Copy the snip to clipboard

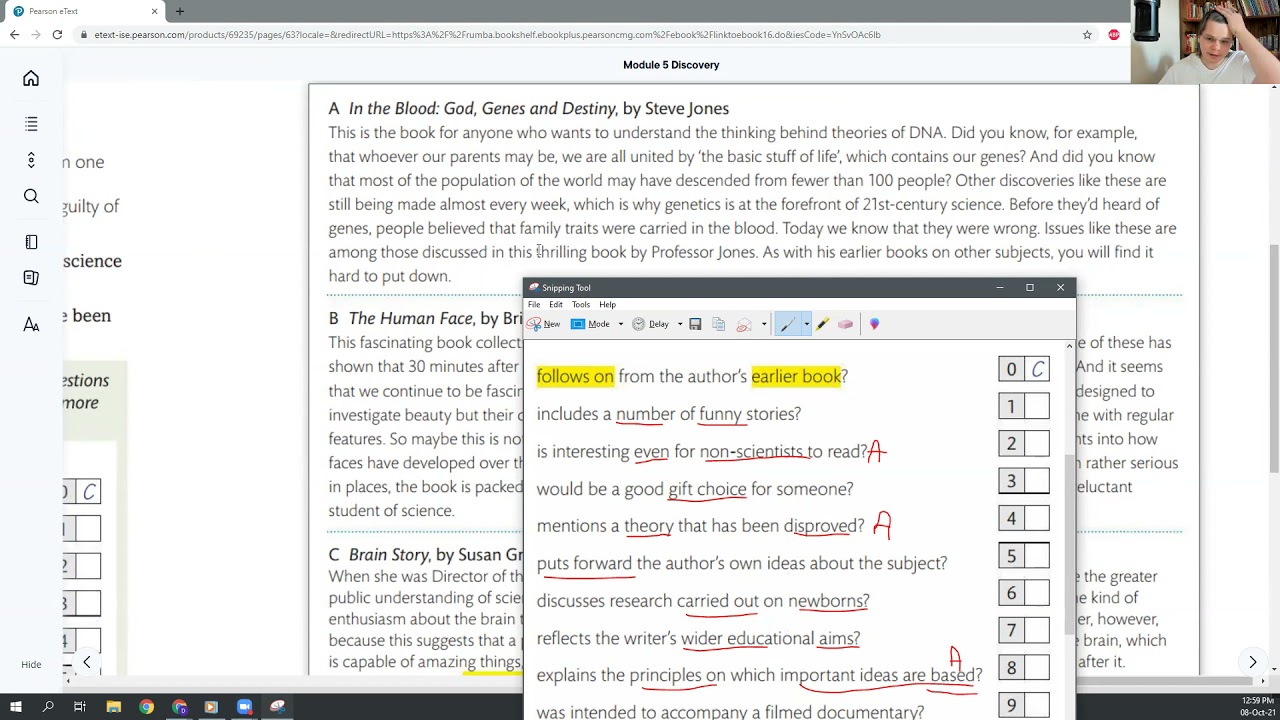718,324
